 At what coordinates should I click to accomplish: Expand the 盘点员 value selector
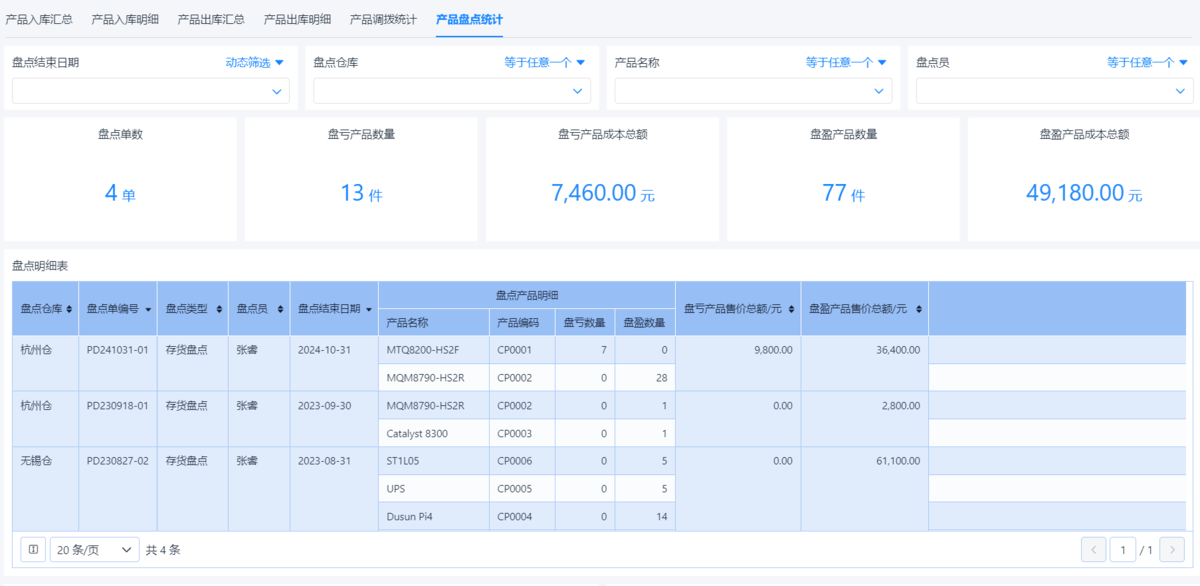coord(1055,91)
